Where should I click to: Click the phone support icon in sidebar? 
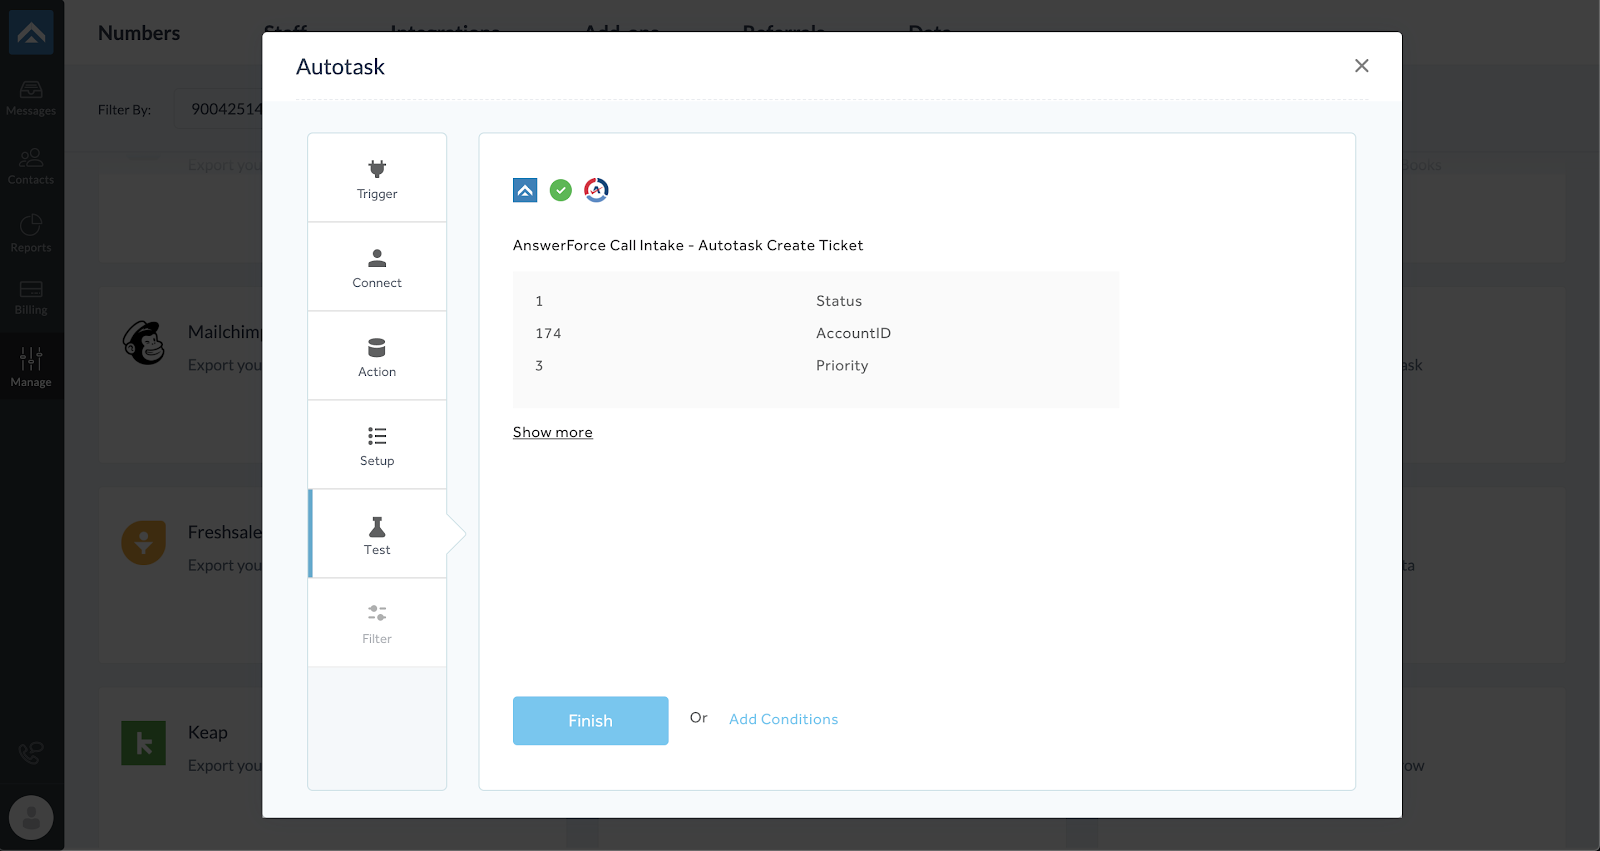(x=31, y=752)
